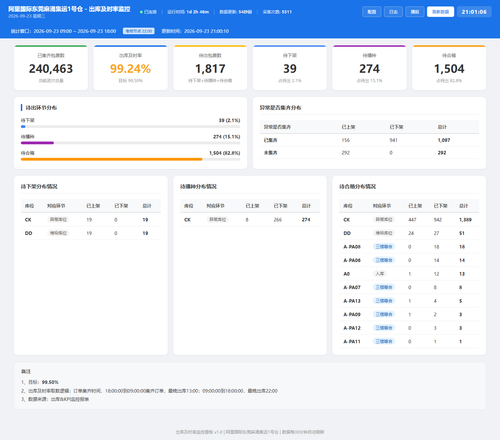500x440 pixels.
Task: Click the A-PA09 row label
Action: (352, 314)
